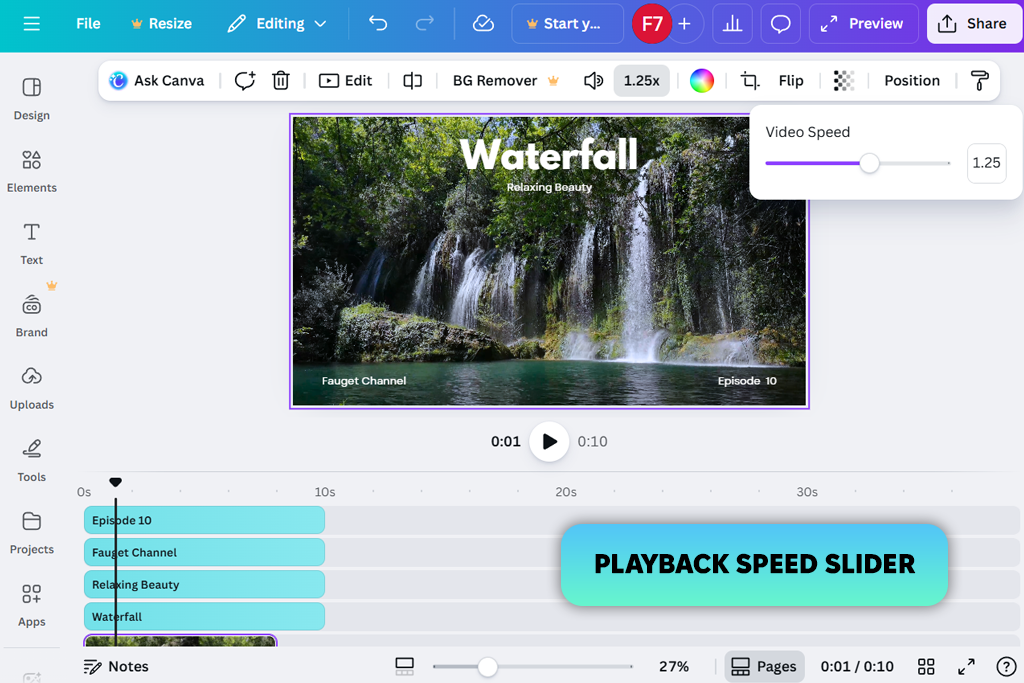1024x683 pixels.
Task: Open grid view of pages
Action: pyautogui.click(x=926, y=667)
